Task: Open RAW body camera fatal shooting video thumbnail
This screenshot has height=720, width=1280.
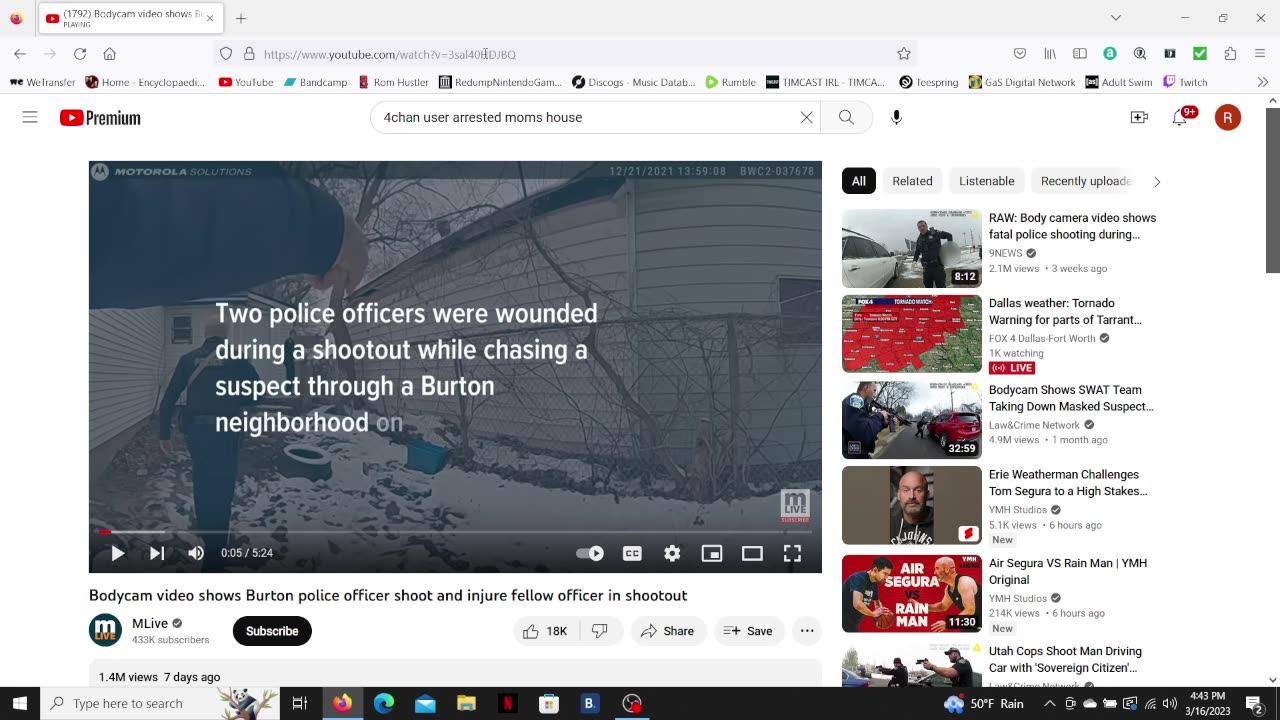Action: click(x=912, y=248)
